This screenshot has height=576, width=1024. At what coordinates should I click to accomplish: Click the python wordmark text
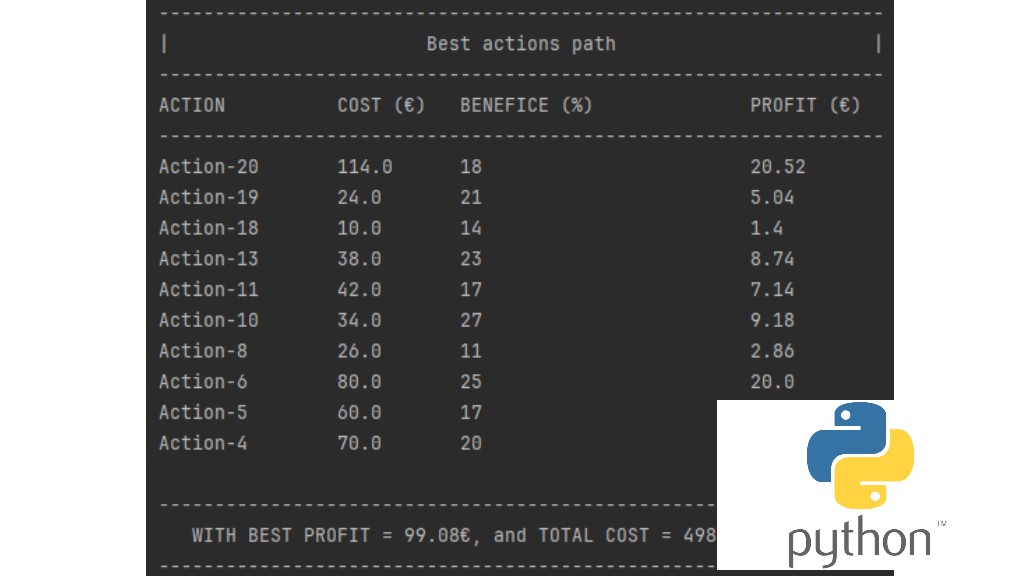pos(860,542)
